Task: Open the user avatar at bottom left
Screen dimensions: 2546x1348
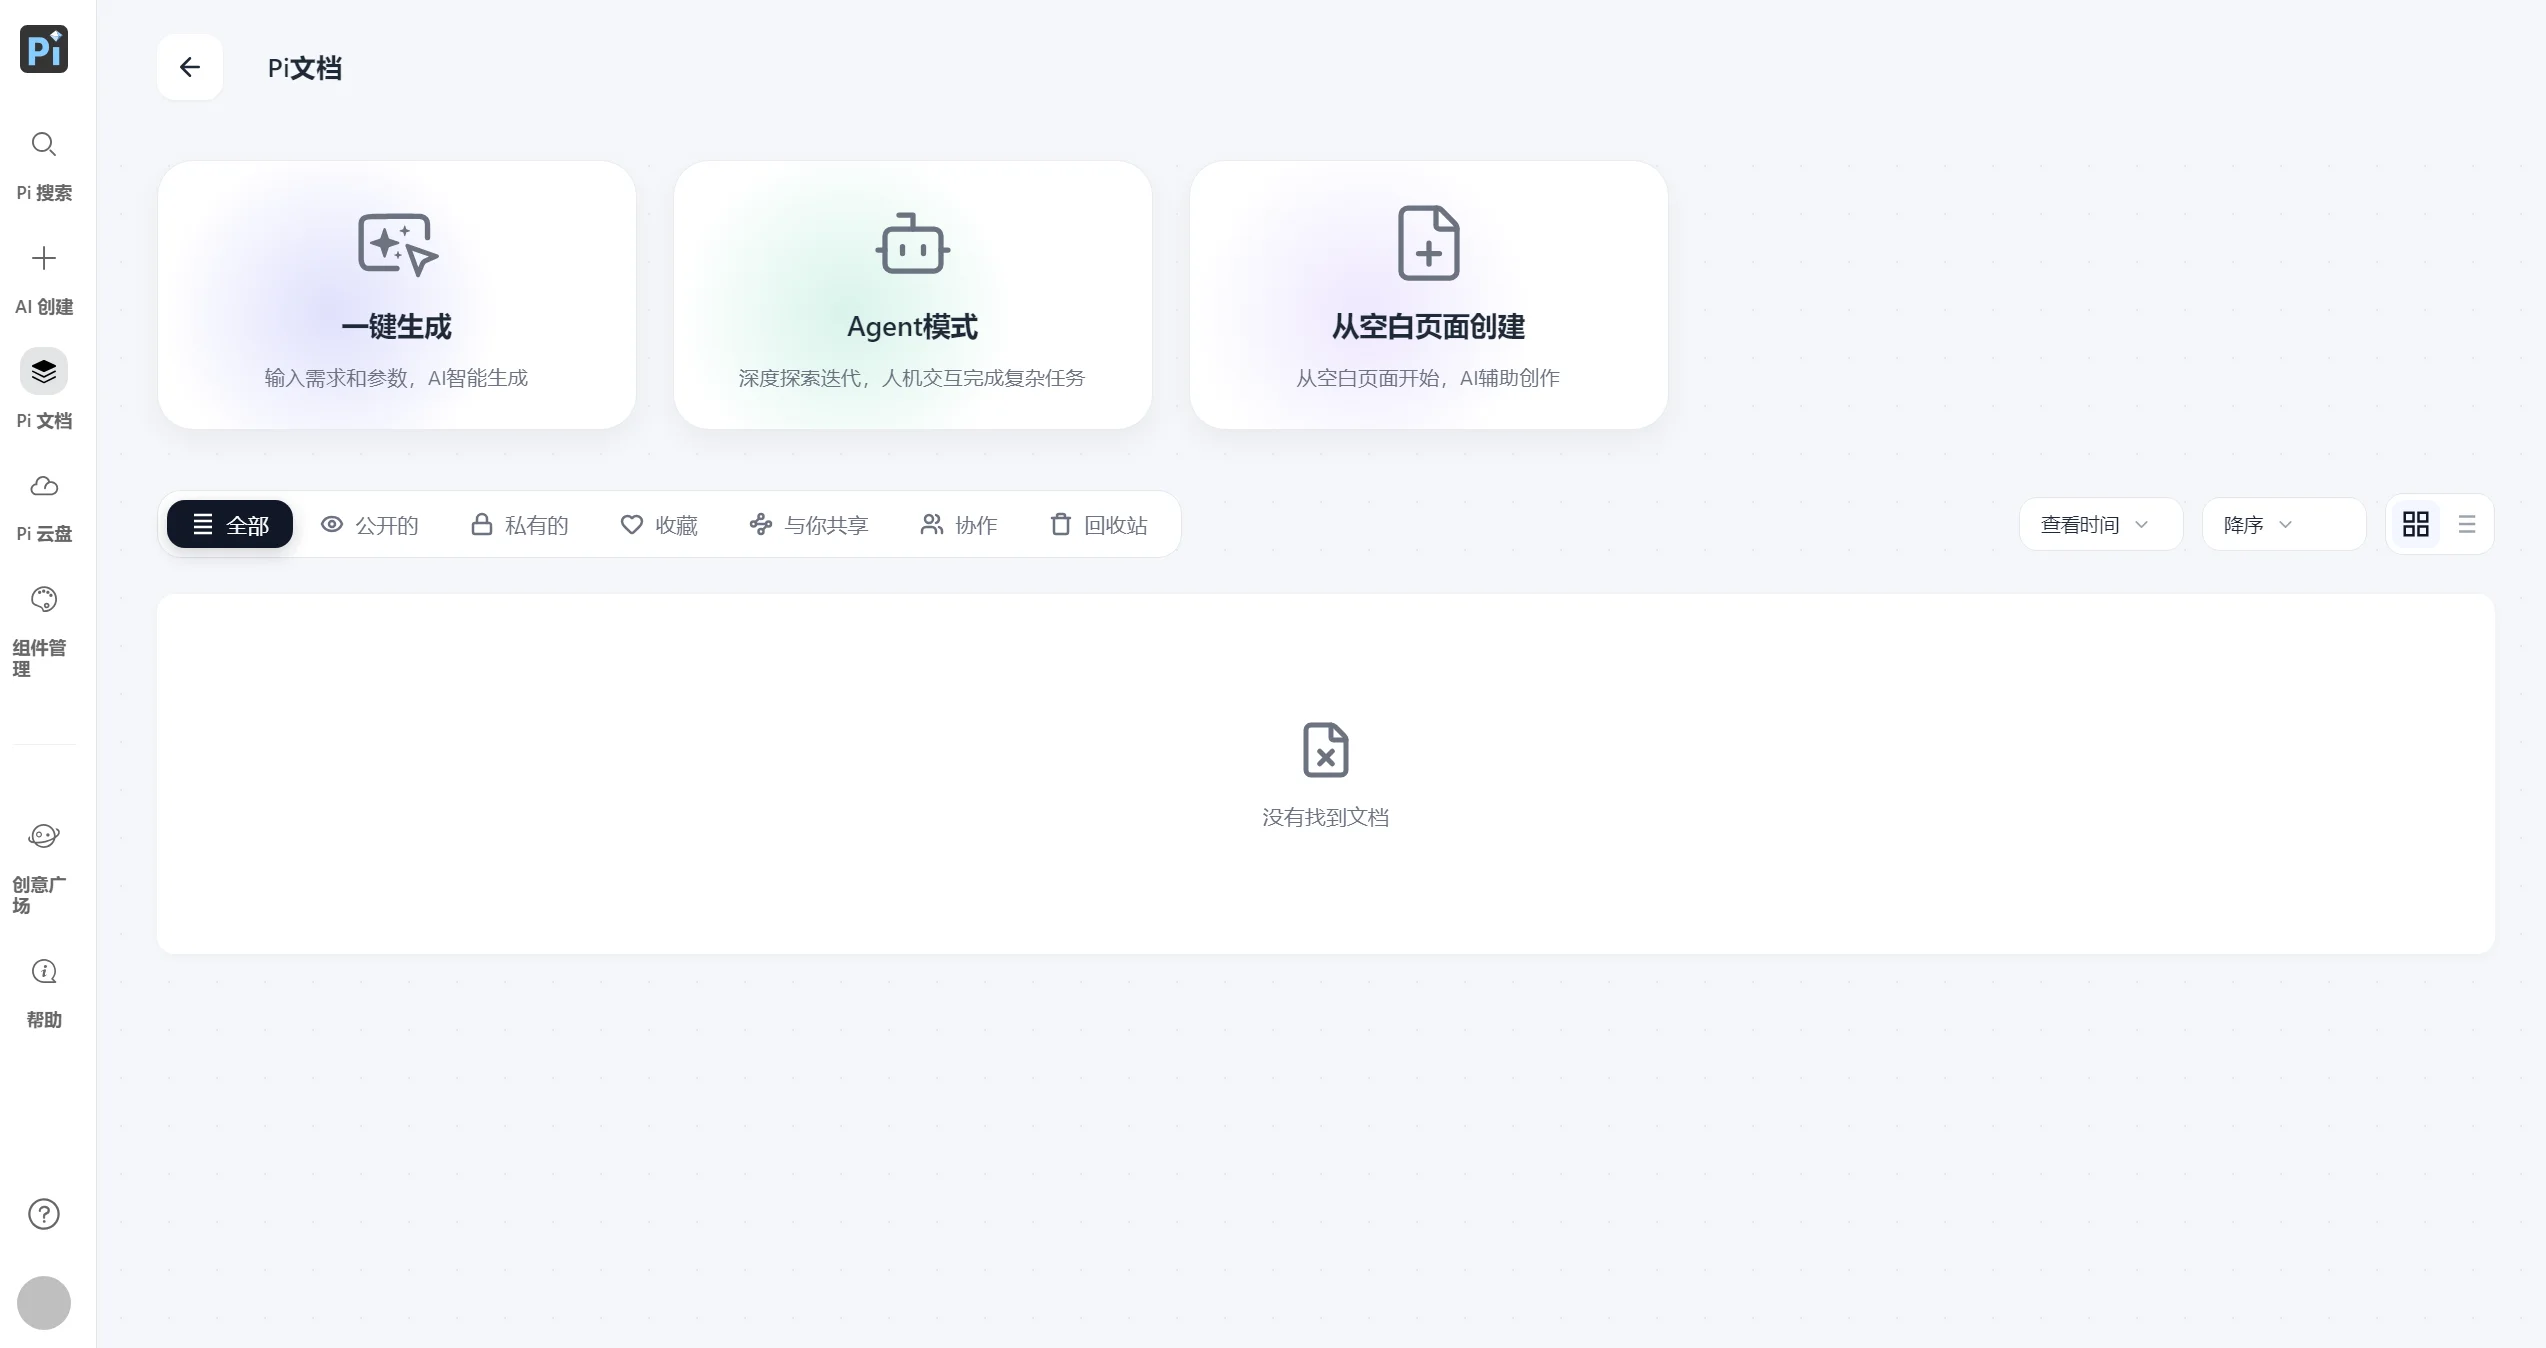Action: 44,1303
